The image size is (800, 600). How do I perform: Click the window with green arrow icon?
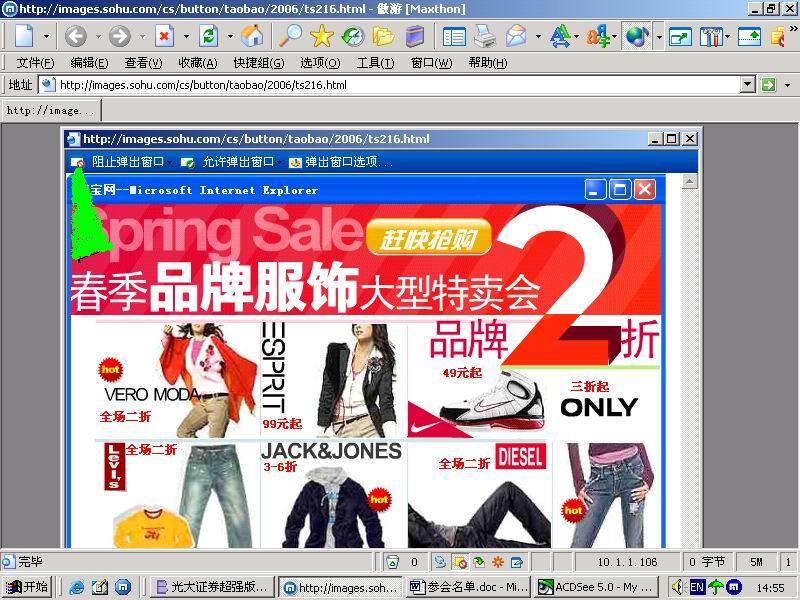(749, 36)
